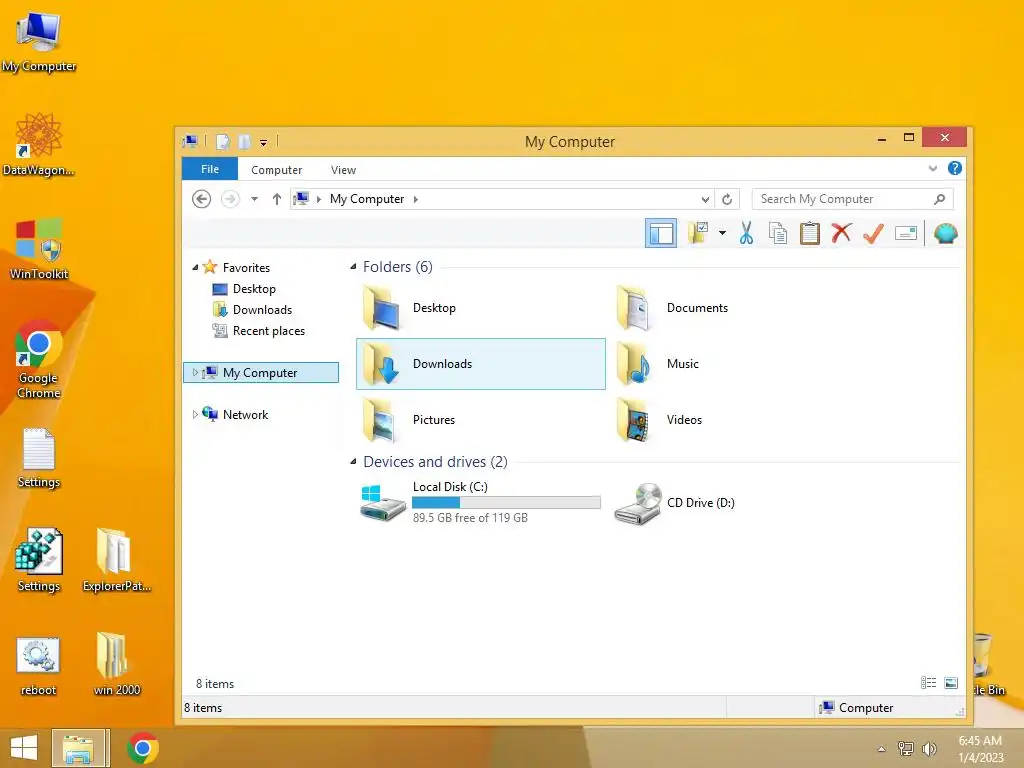The height and width of the screenshot is (768, 1024).
Task: Collapse the Favorites tree node
Action: pos(195,267)
